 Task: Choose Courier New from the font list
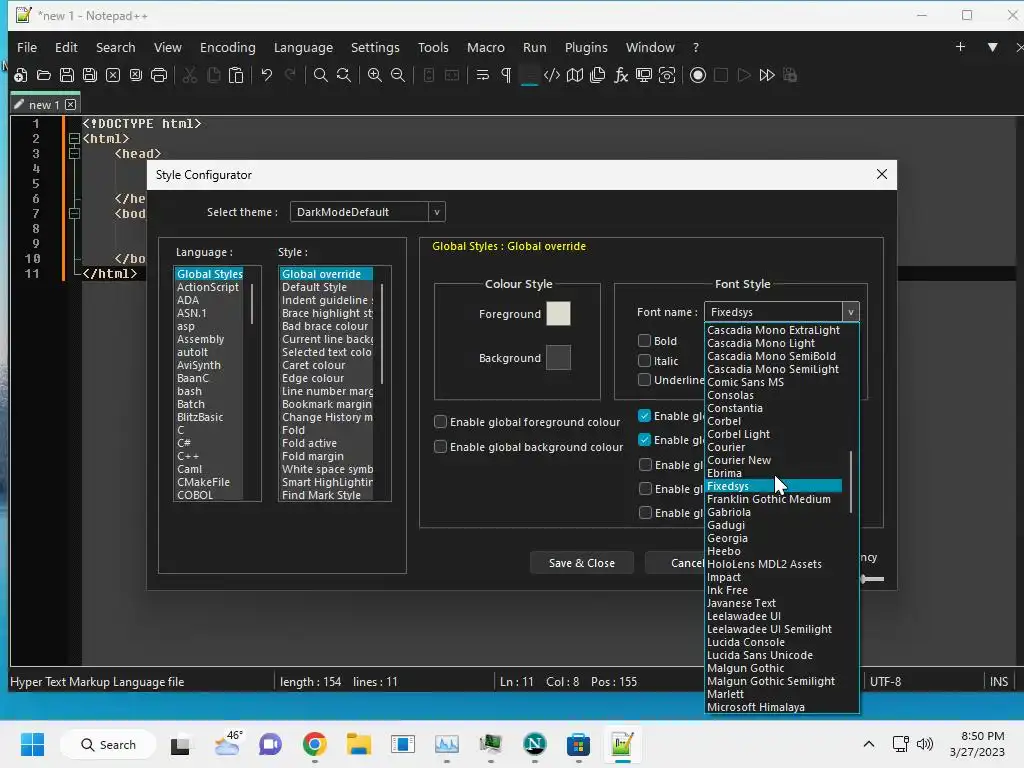coord(739,460)
